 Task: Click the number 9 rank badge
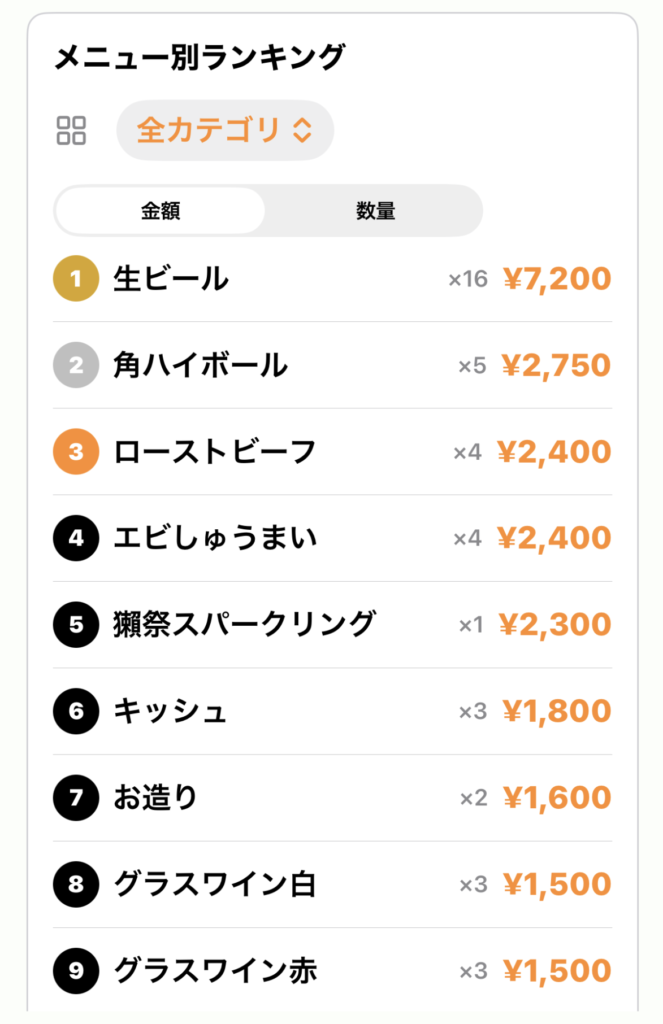tap(75, 970)
